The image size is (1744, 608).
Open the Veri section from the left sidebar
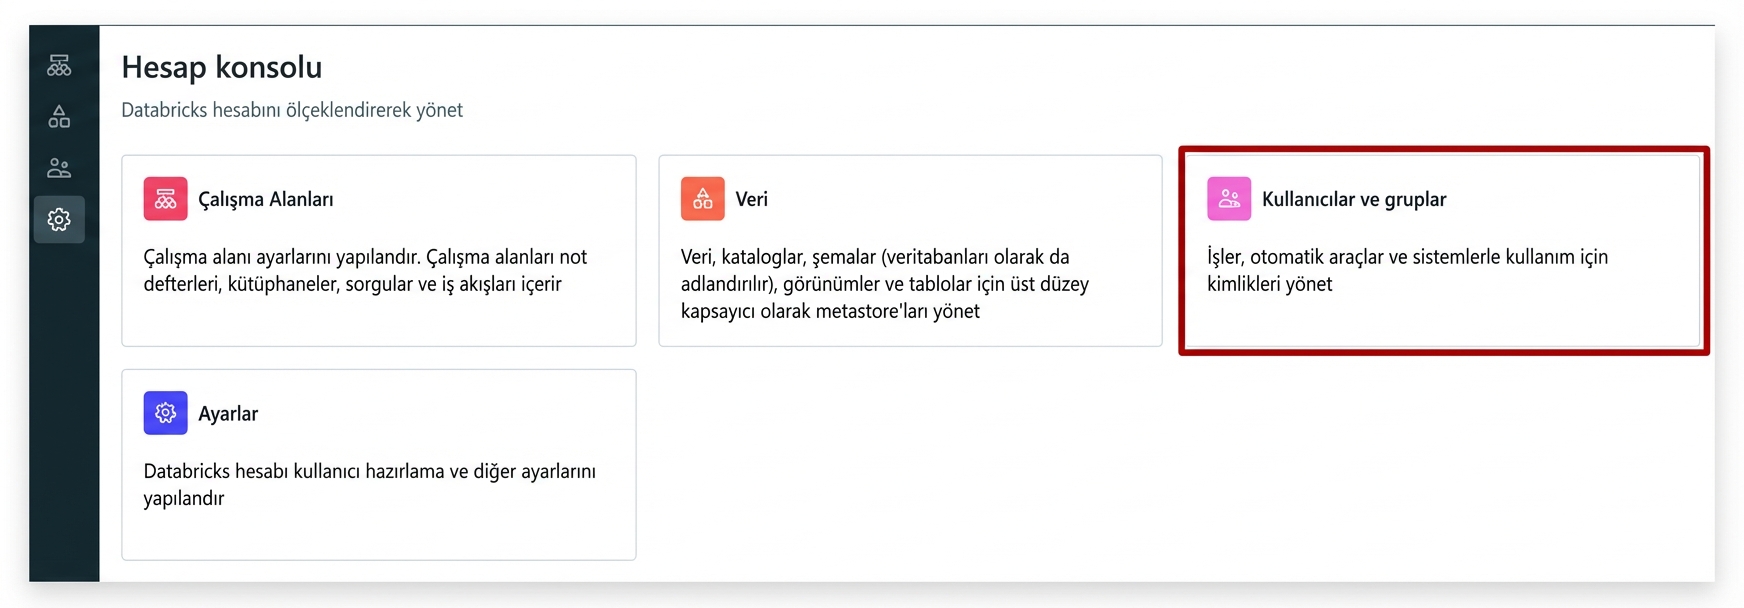click(59, 116)
